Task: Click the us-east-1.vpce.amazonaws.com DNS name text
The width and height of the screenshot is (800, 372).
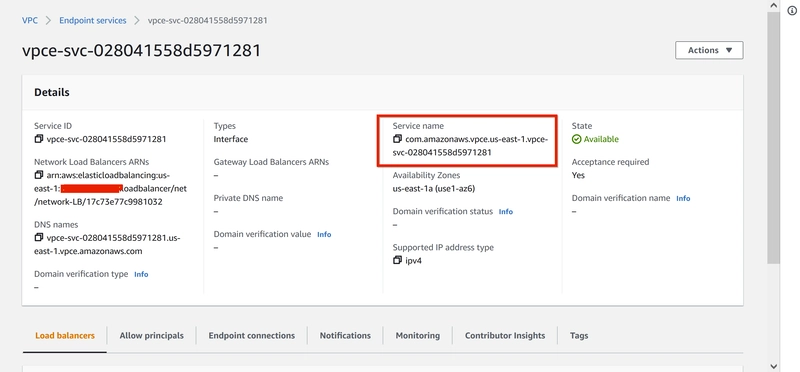Action: coord(107,244)
